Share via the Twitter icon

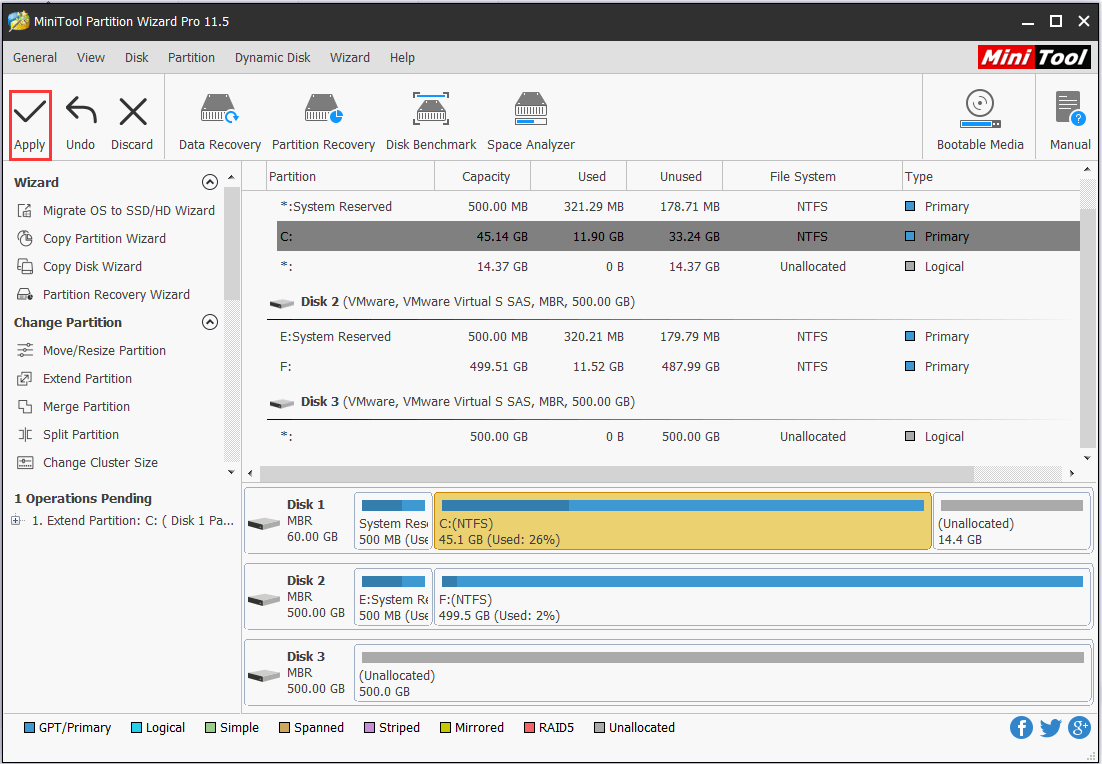tap(1050, 727)
